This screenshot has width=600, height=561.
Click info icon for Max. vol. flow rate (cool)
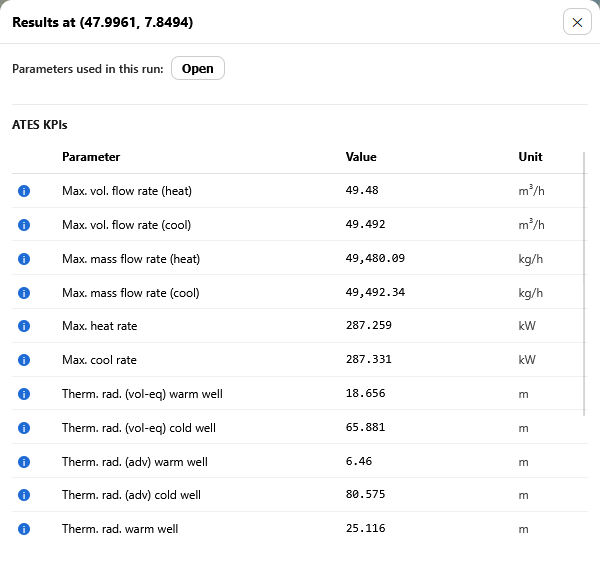coord(24,225)
